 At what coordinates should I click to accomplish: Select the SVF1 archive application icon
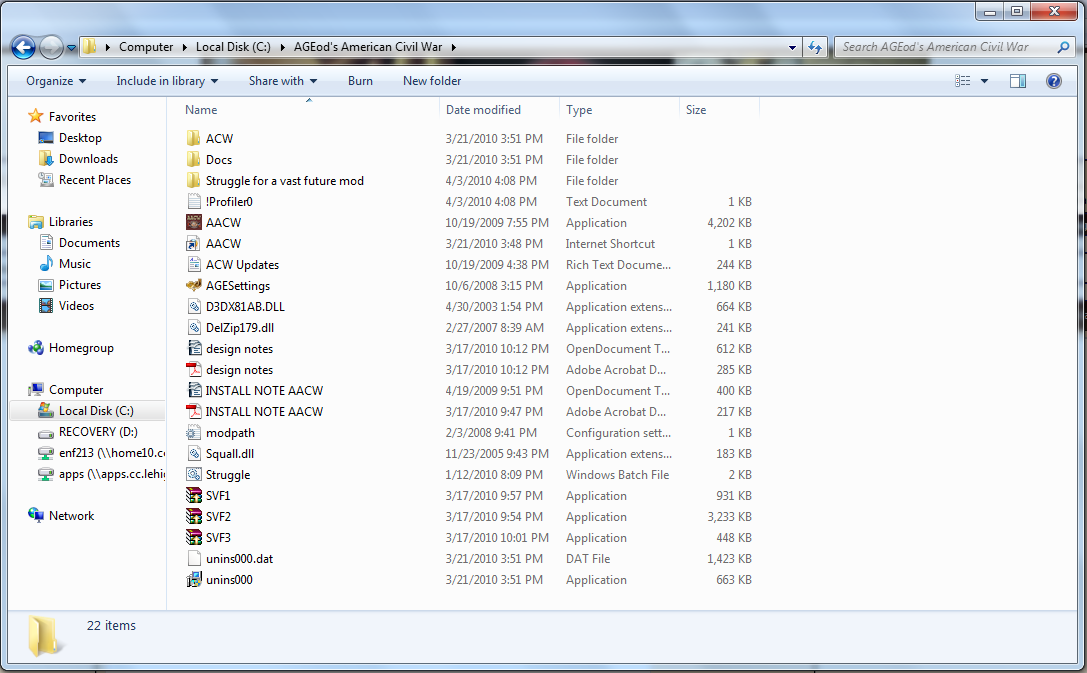click(x=194, y=496)
